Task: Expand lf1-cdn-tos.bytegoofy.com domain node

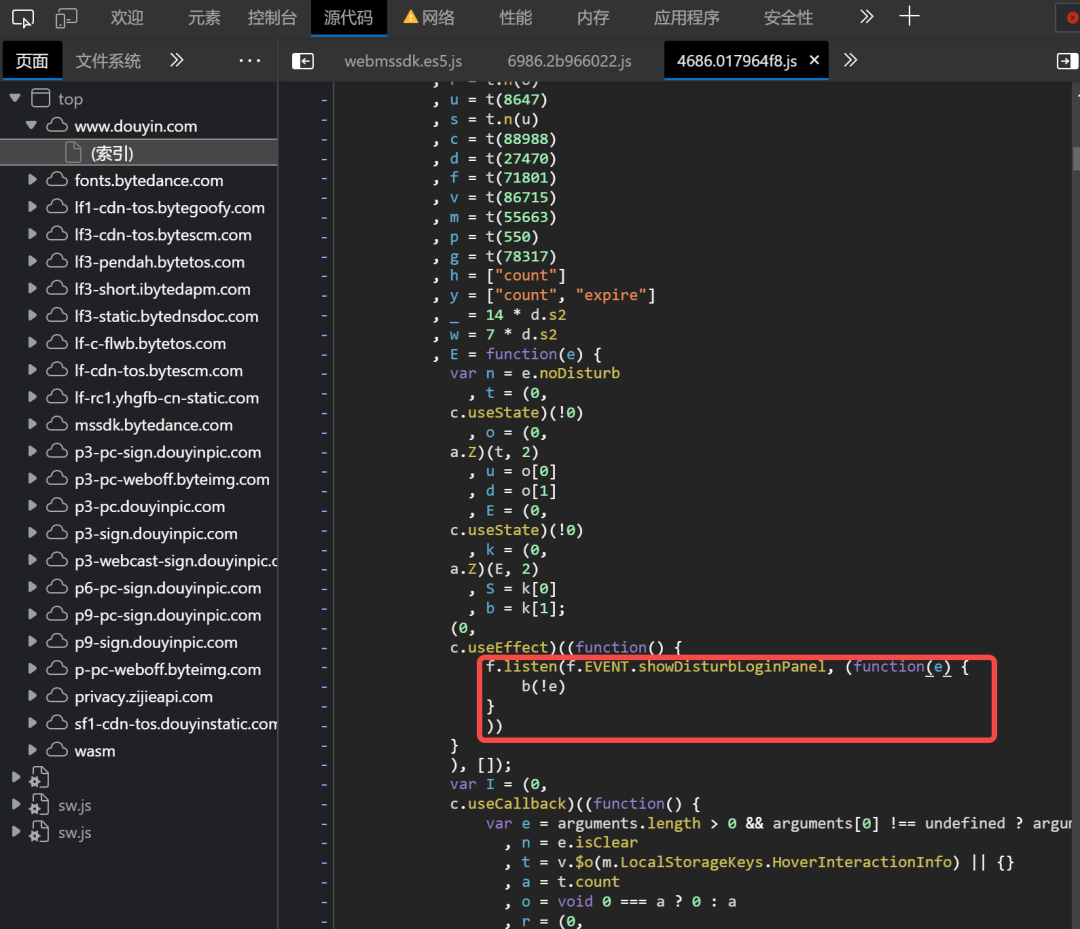Action: [x=32, y=207]
